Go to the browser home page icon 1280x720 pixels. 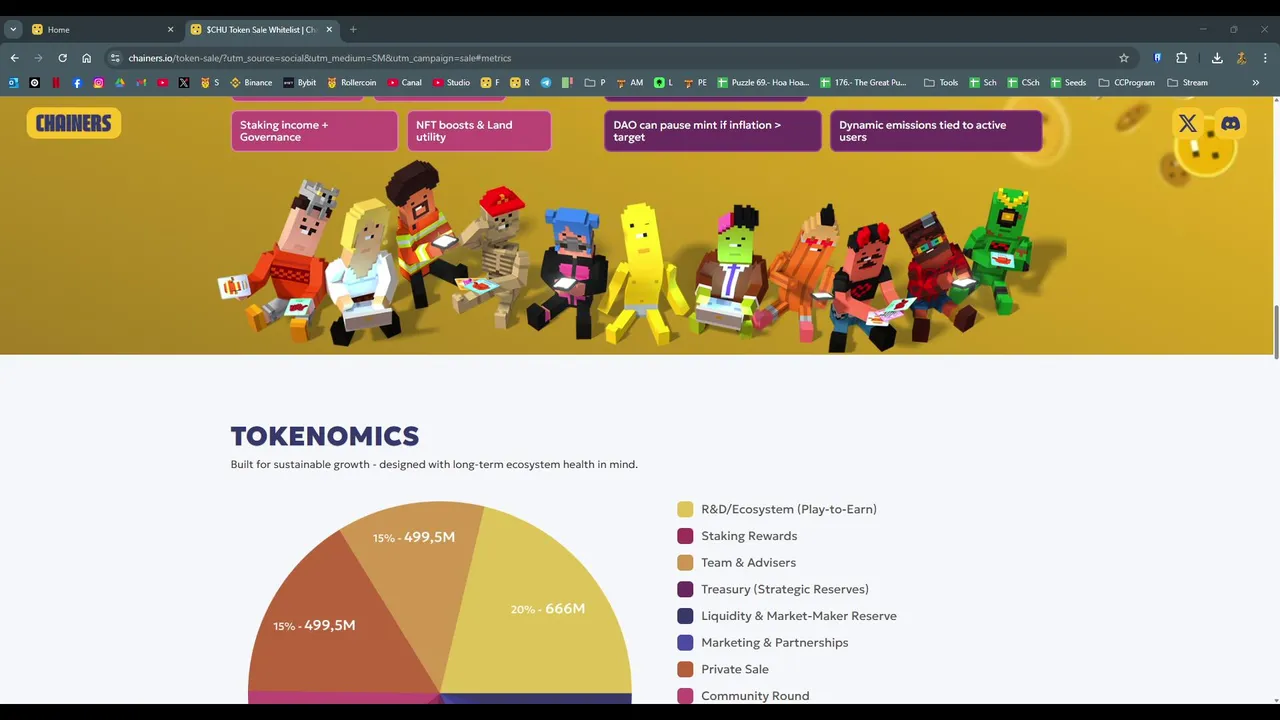click(86, 58)
